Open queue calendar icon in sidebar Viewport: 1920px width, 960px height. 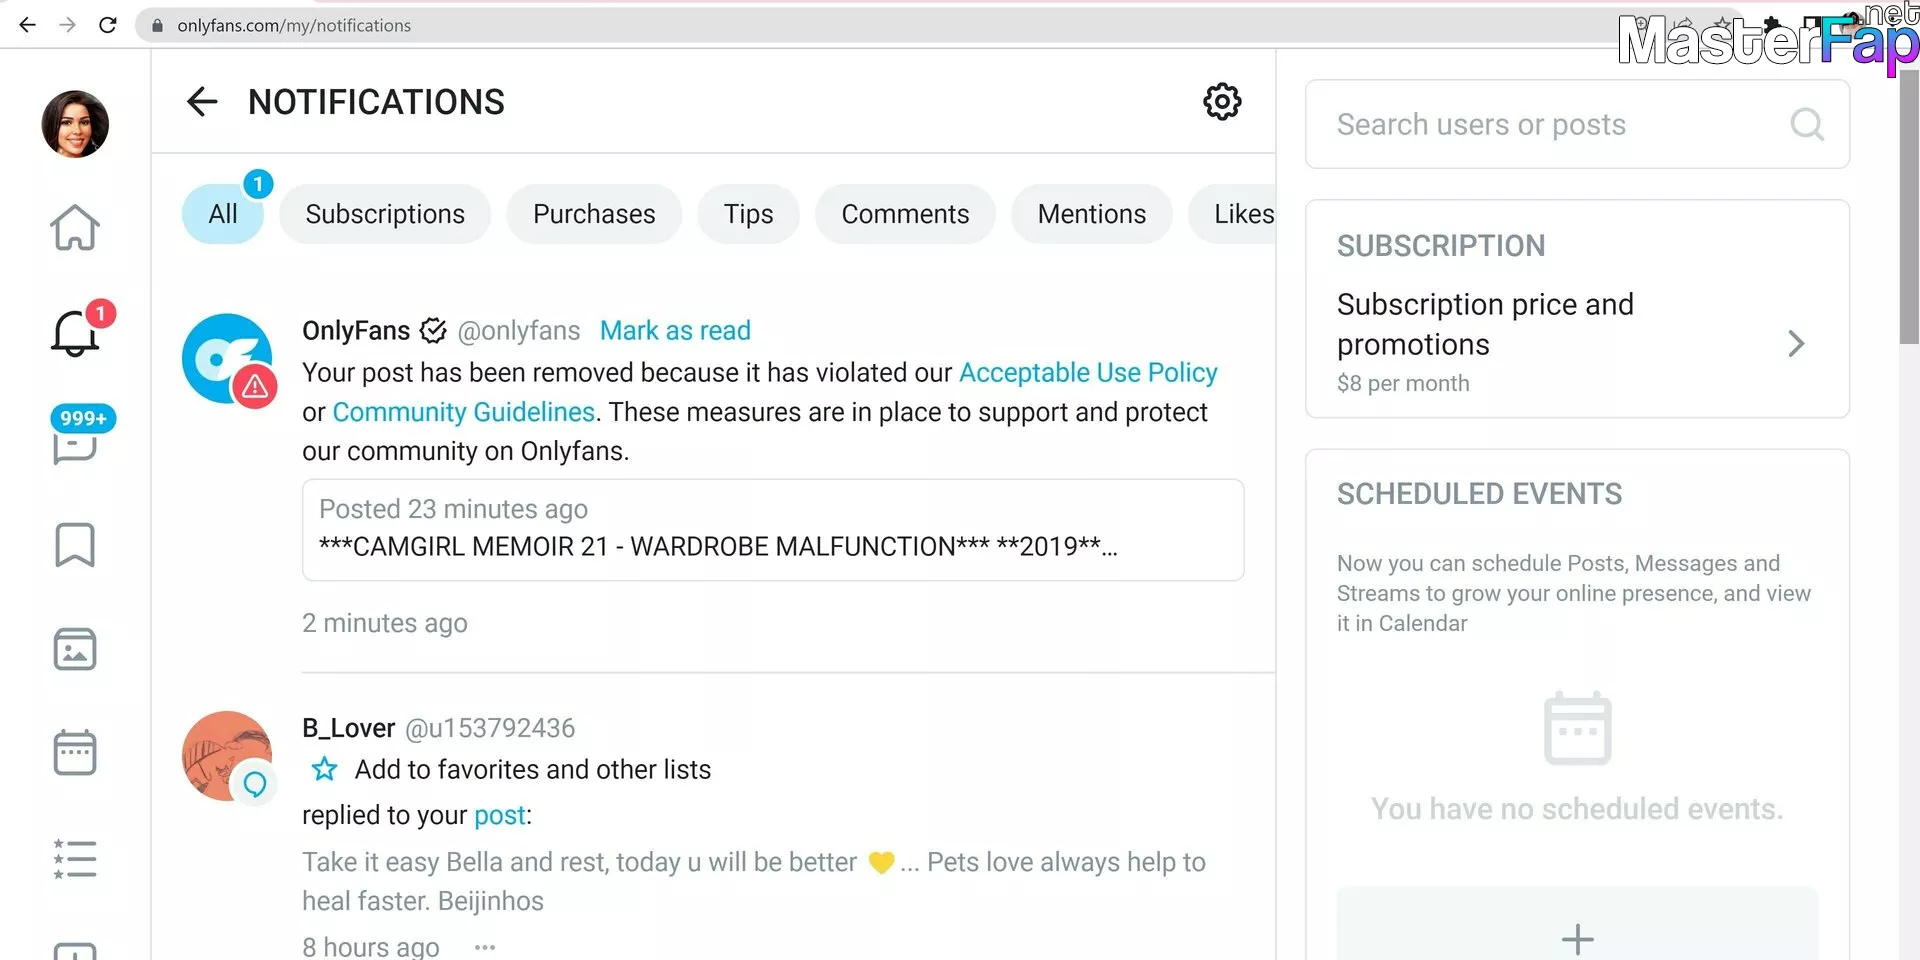[x=75, y=752]
